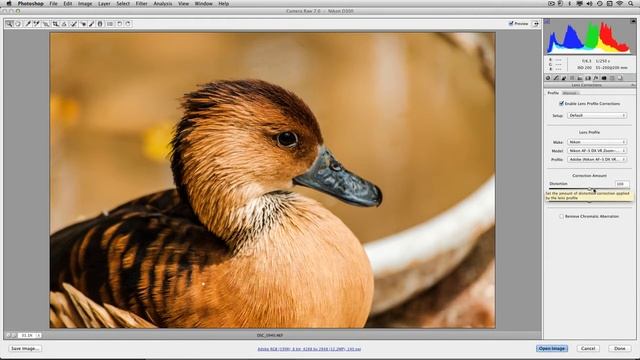The height and width of the screenshot is (360, 640).
Task: Open the Setup dropdown set to Default
Action: tap(597, 116)
